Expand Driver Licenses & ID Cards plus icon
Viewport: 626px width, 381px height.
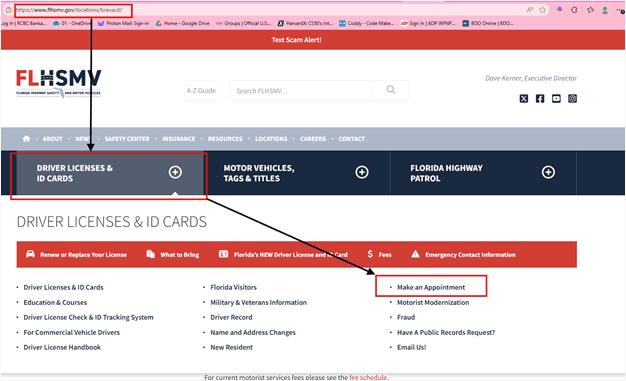click(175, 172)
